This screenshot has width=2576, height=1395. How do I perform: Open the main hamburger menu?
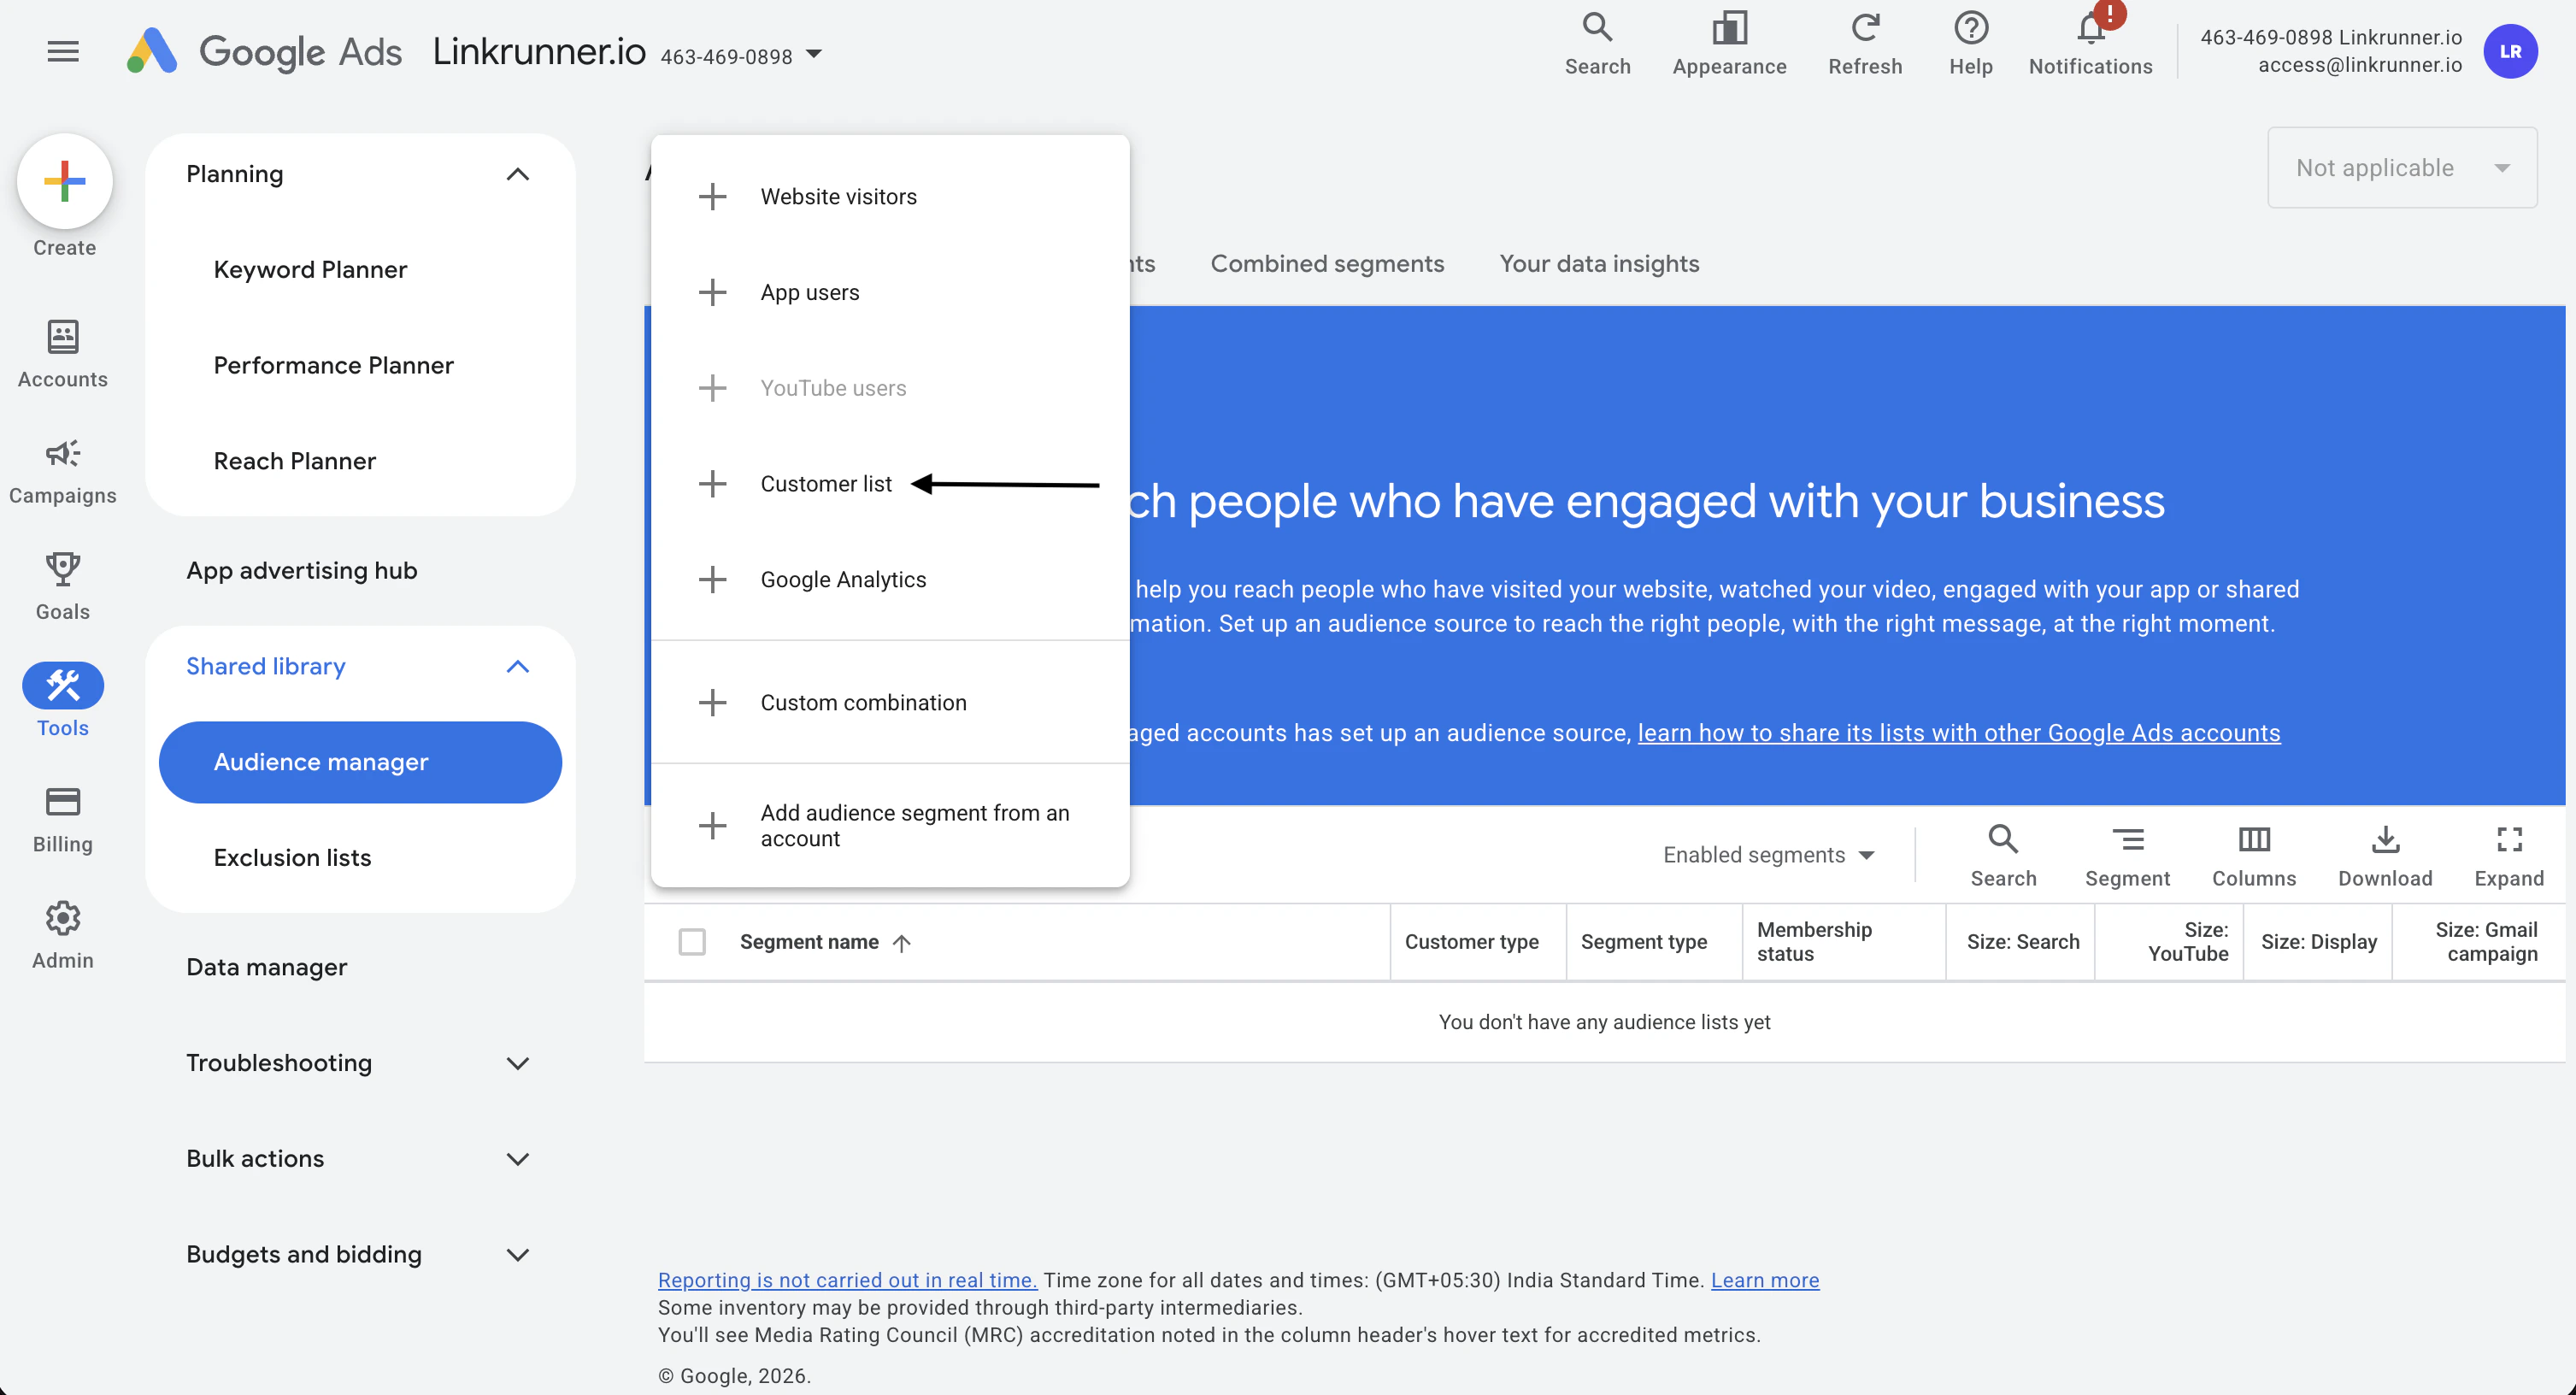tap(62, 52)
